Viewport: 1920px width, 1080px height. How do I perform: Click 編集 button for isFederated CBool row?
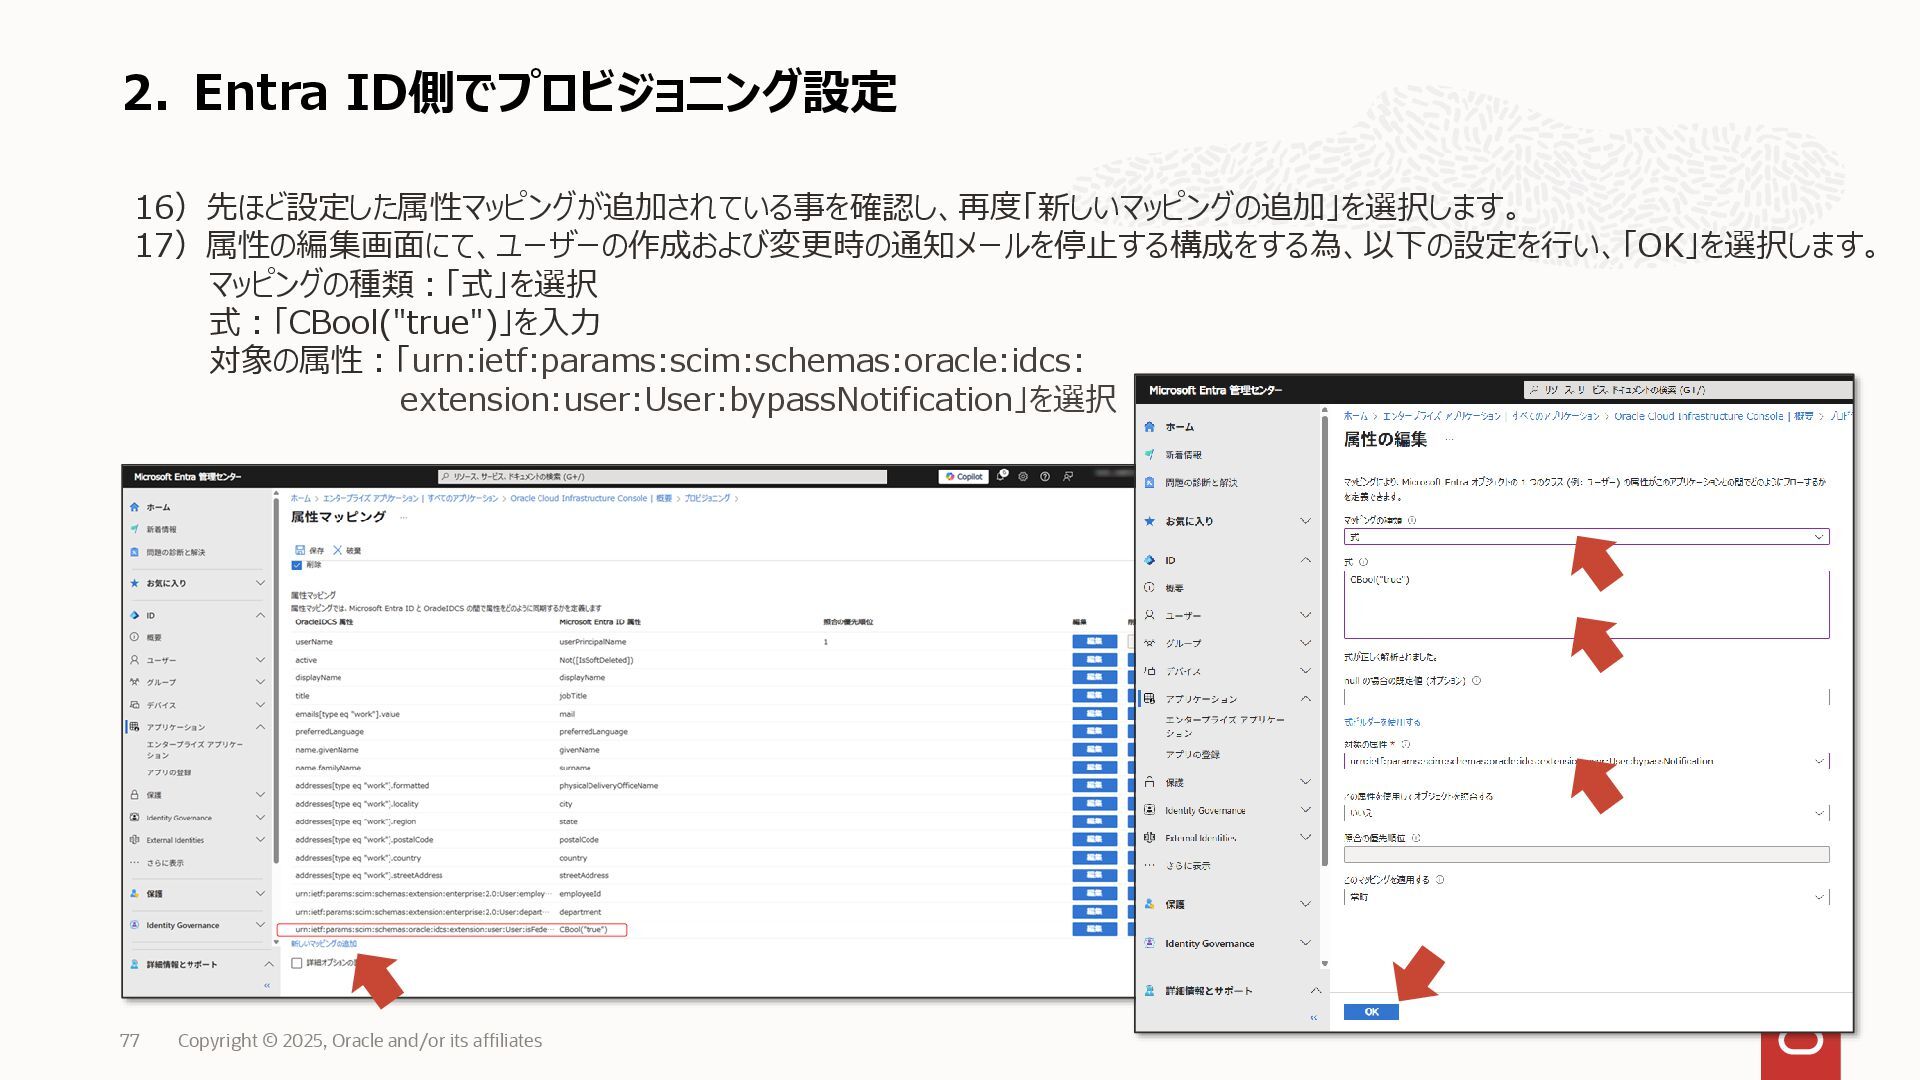(1094, 929)
